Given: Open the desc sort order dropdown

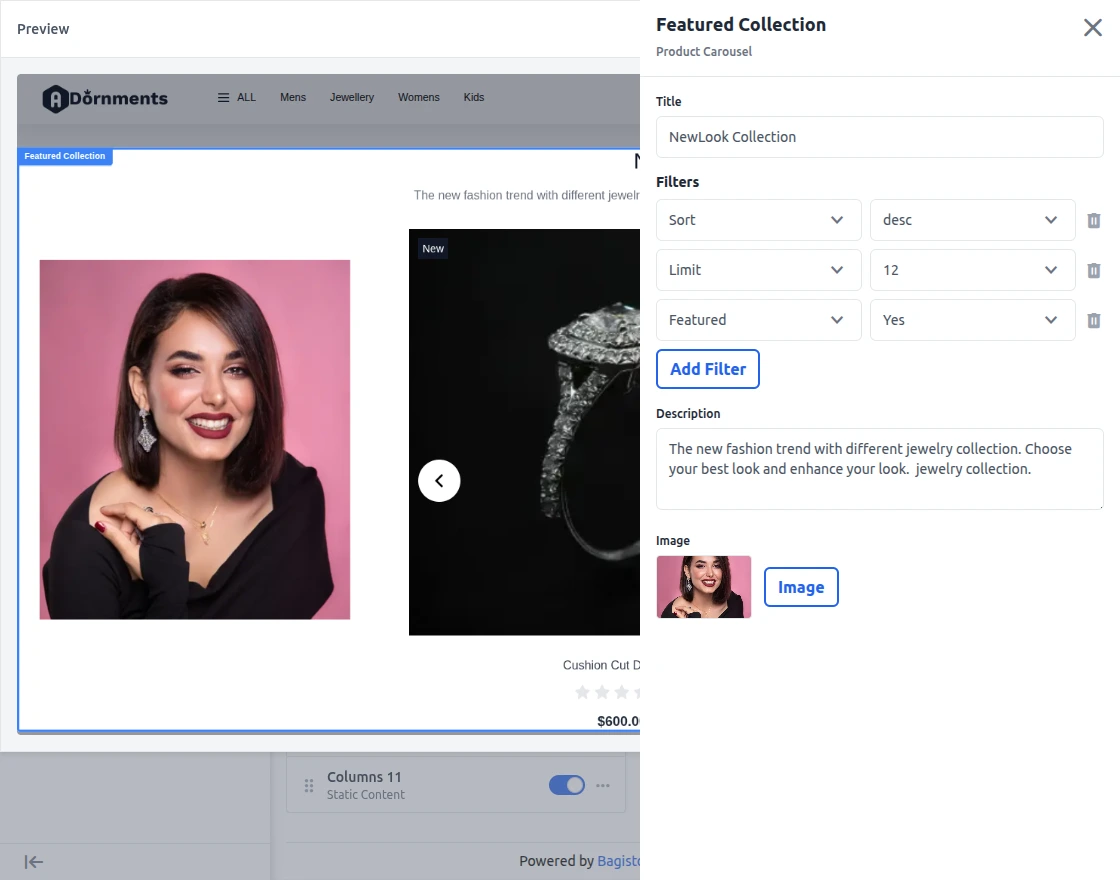Looking at the screenshot, I should [971, 220].
